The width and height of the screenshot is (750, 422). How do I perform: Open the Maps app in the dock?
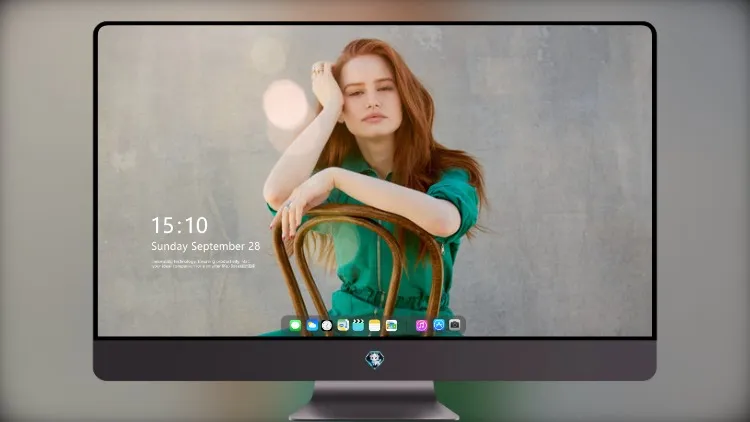343,325
